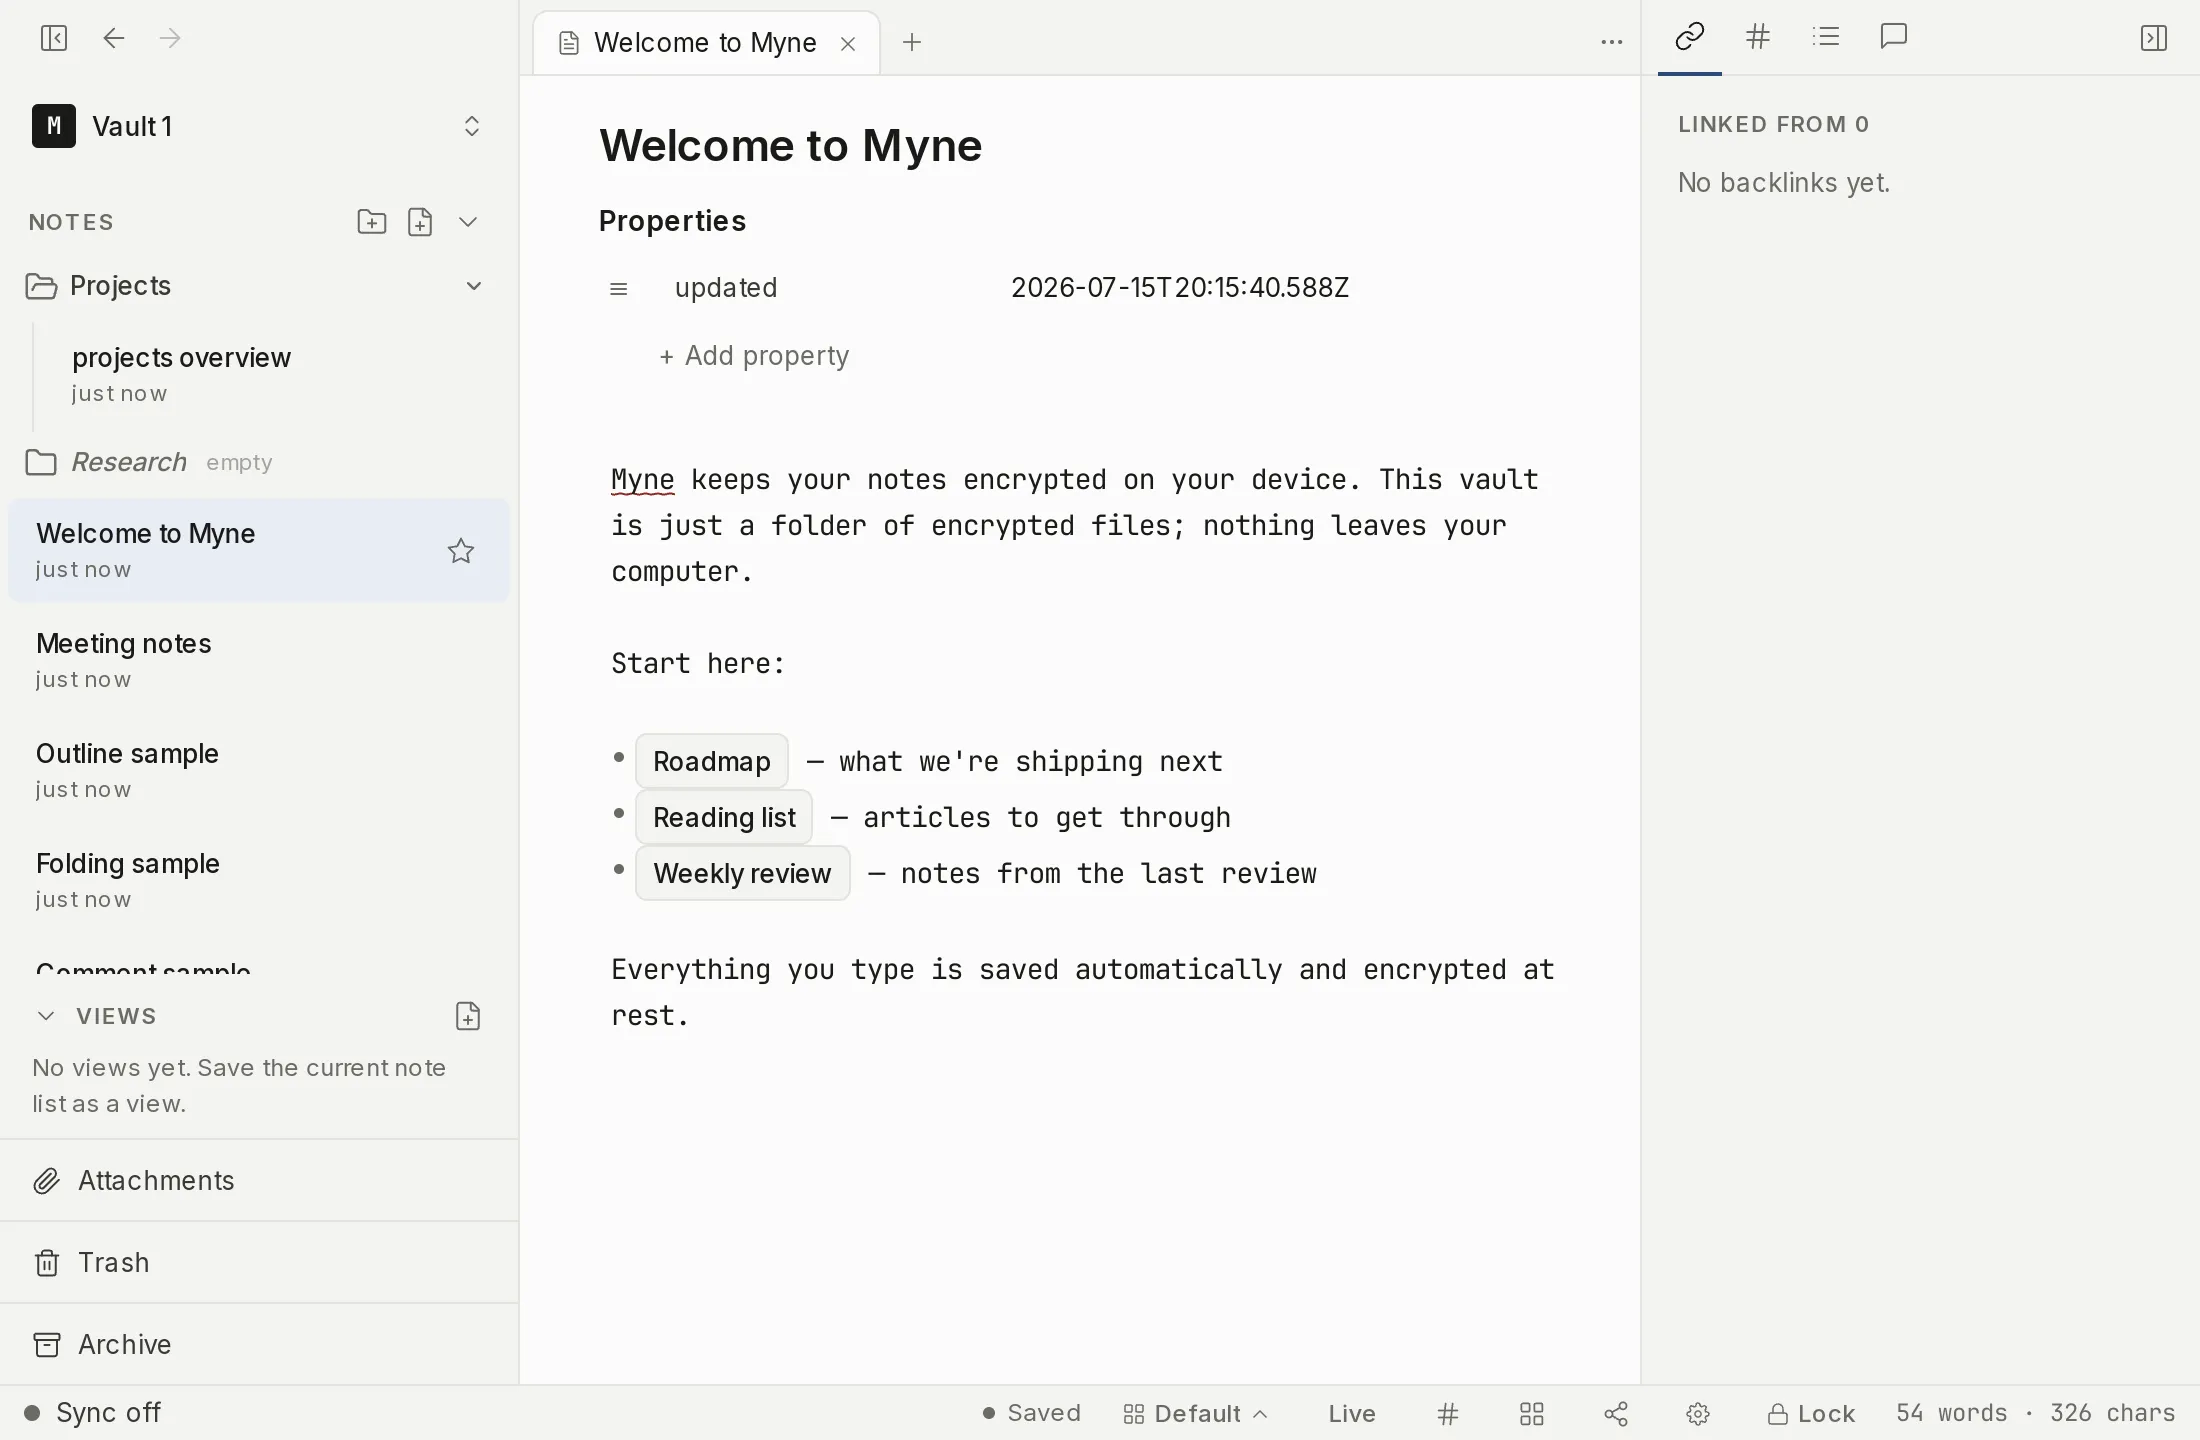Open the notes sort options chevron
The width and height of the screenshot is (2200, 1440).
point(468,222)
